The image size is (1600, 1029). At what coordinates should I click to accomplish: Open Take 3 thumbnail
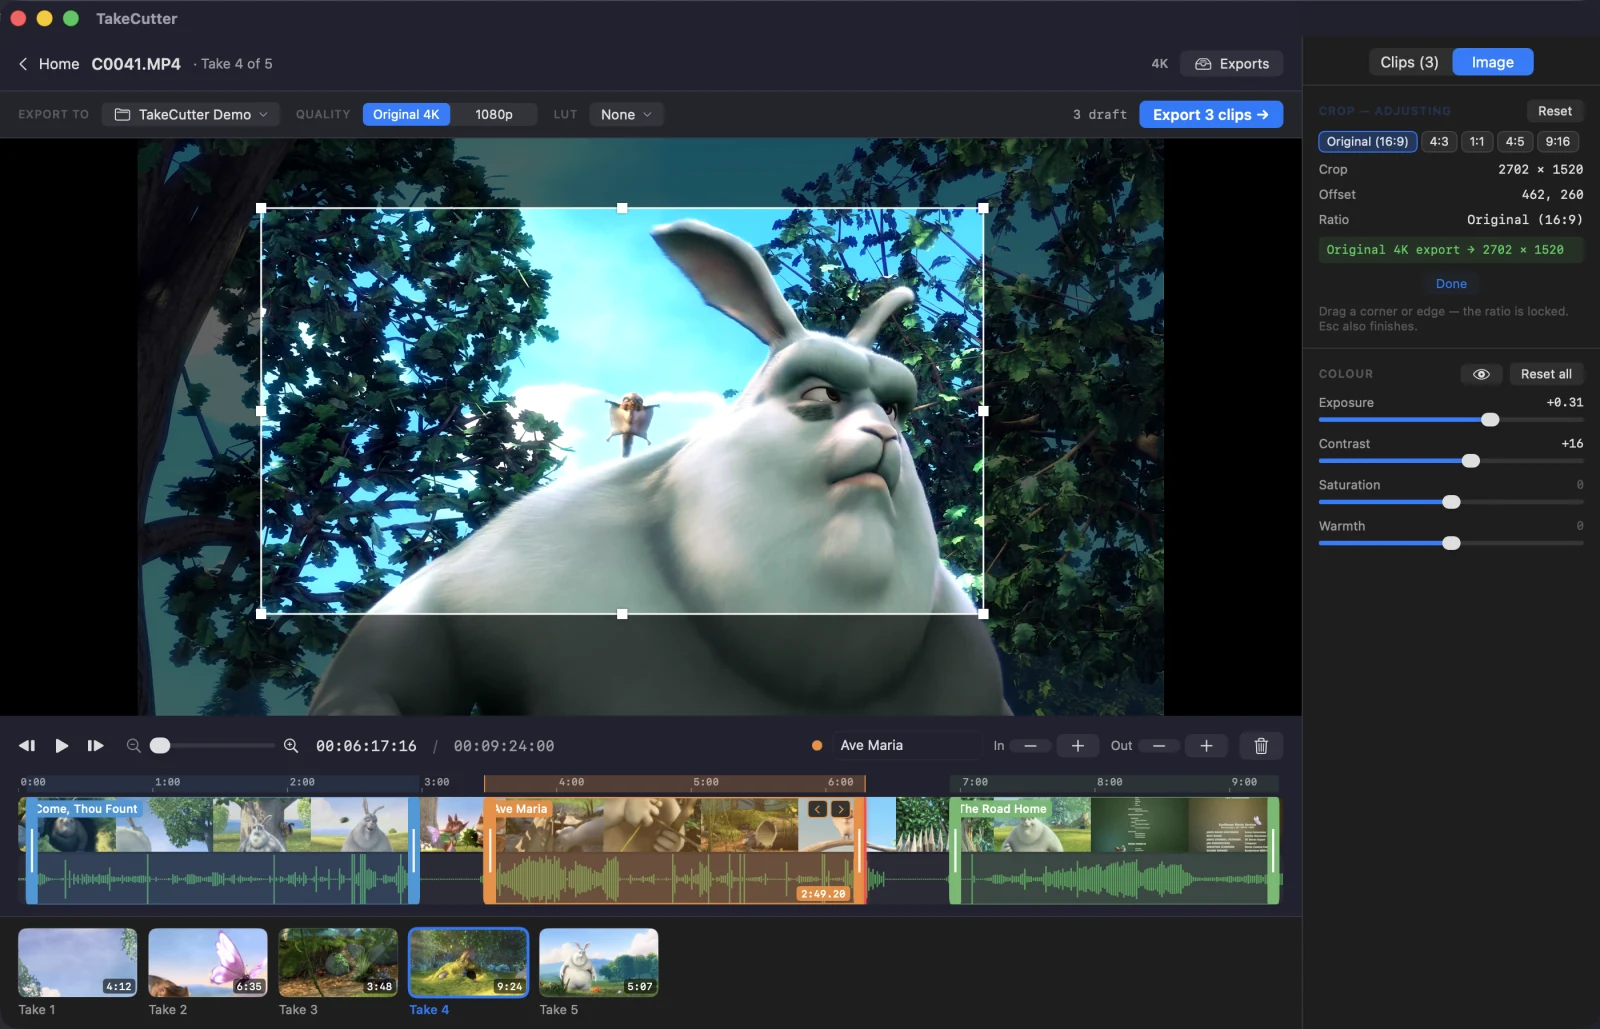pyautogui.click(x=338, y=962)
